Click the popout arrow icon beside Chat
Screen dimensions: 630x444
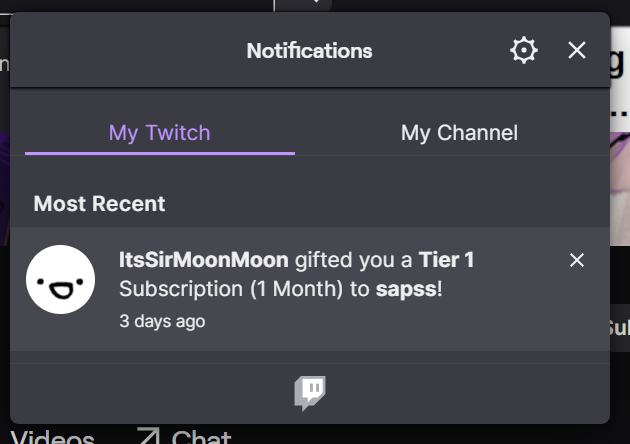pyautogui.click(x=149, y=437)
